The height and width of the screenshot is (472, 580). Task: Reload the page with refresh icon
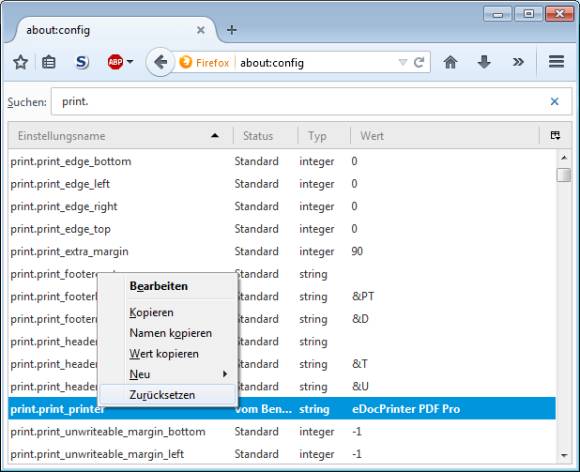(419, 62)
